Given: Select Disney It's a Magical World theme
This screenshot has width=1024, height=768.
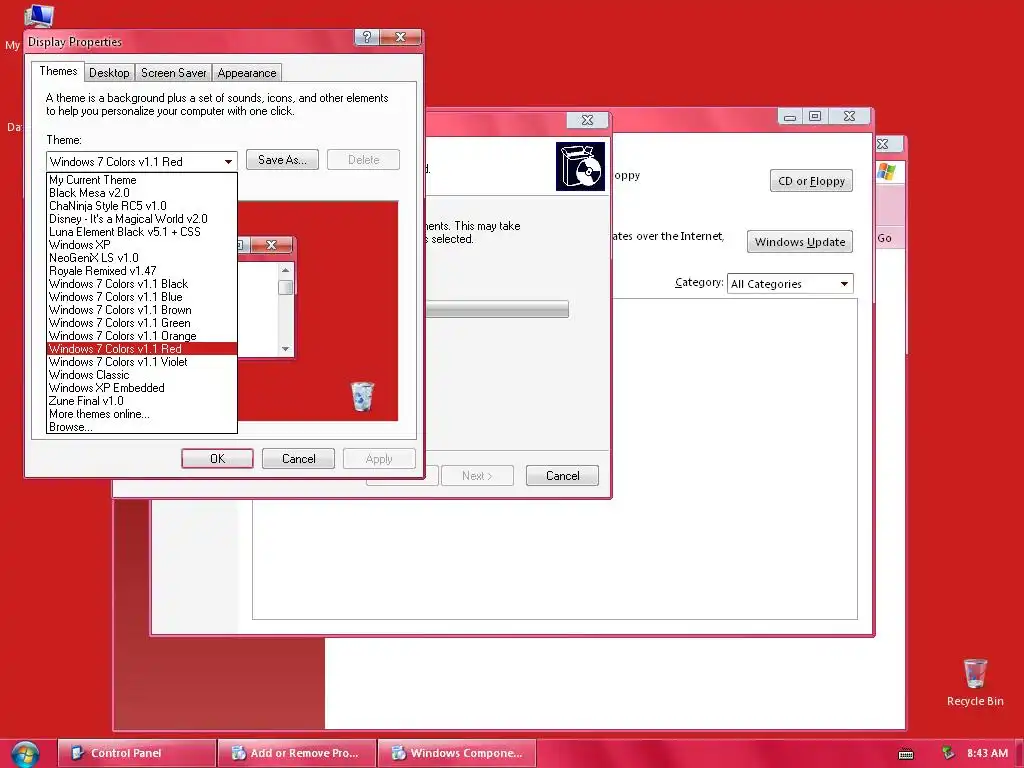Looking at the screenshot, I should (x=142, y=219).
